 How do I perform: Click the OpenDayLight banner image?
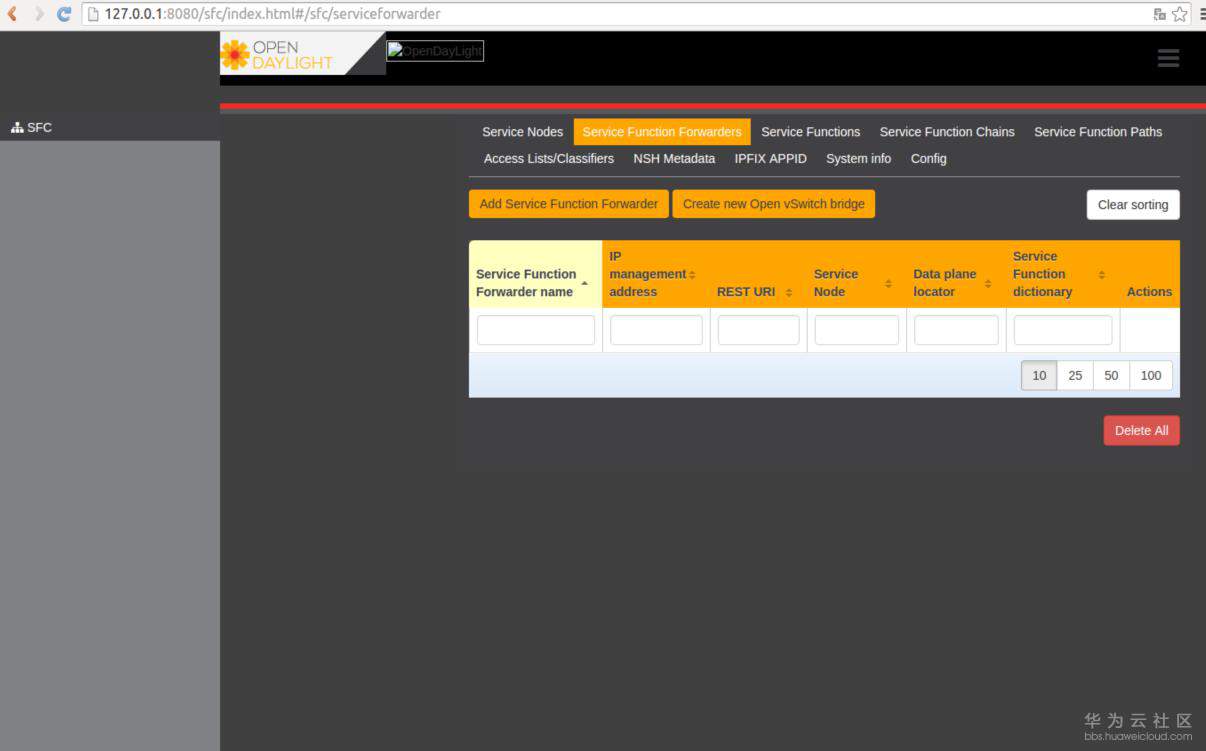[x=434, y=50]
